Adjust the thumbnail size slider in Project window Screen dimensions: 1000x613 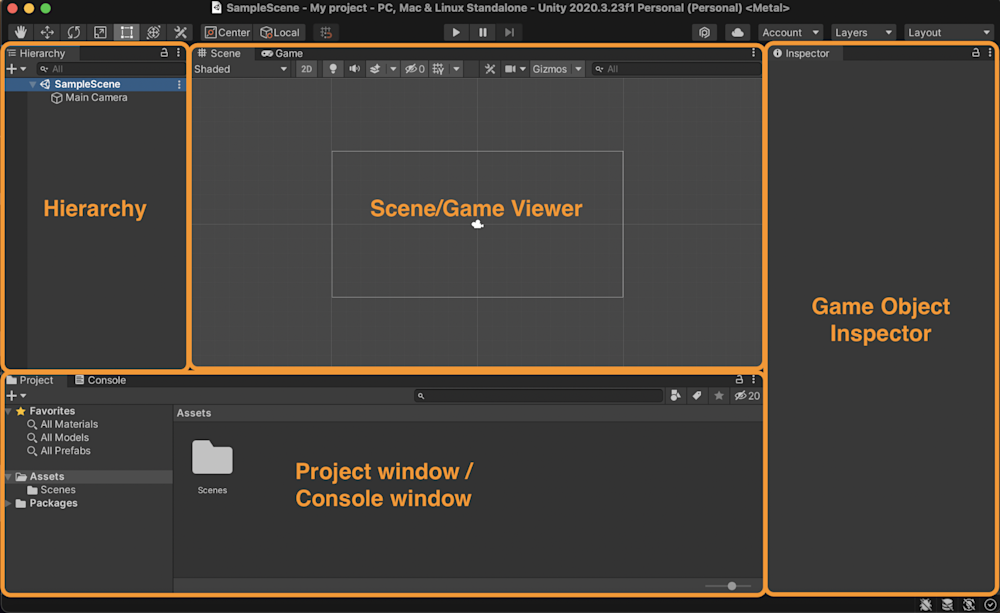(731, 586)
